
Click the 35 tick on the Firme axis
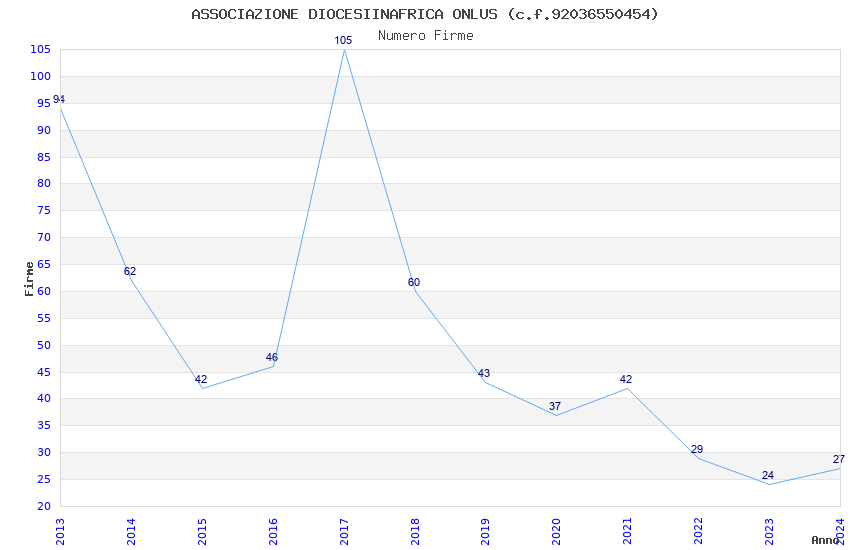[x=44, y=425]
